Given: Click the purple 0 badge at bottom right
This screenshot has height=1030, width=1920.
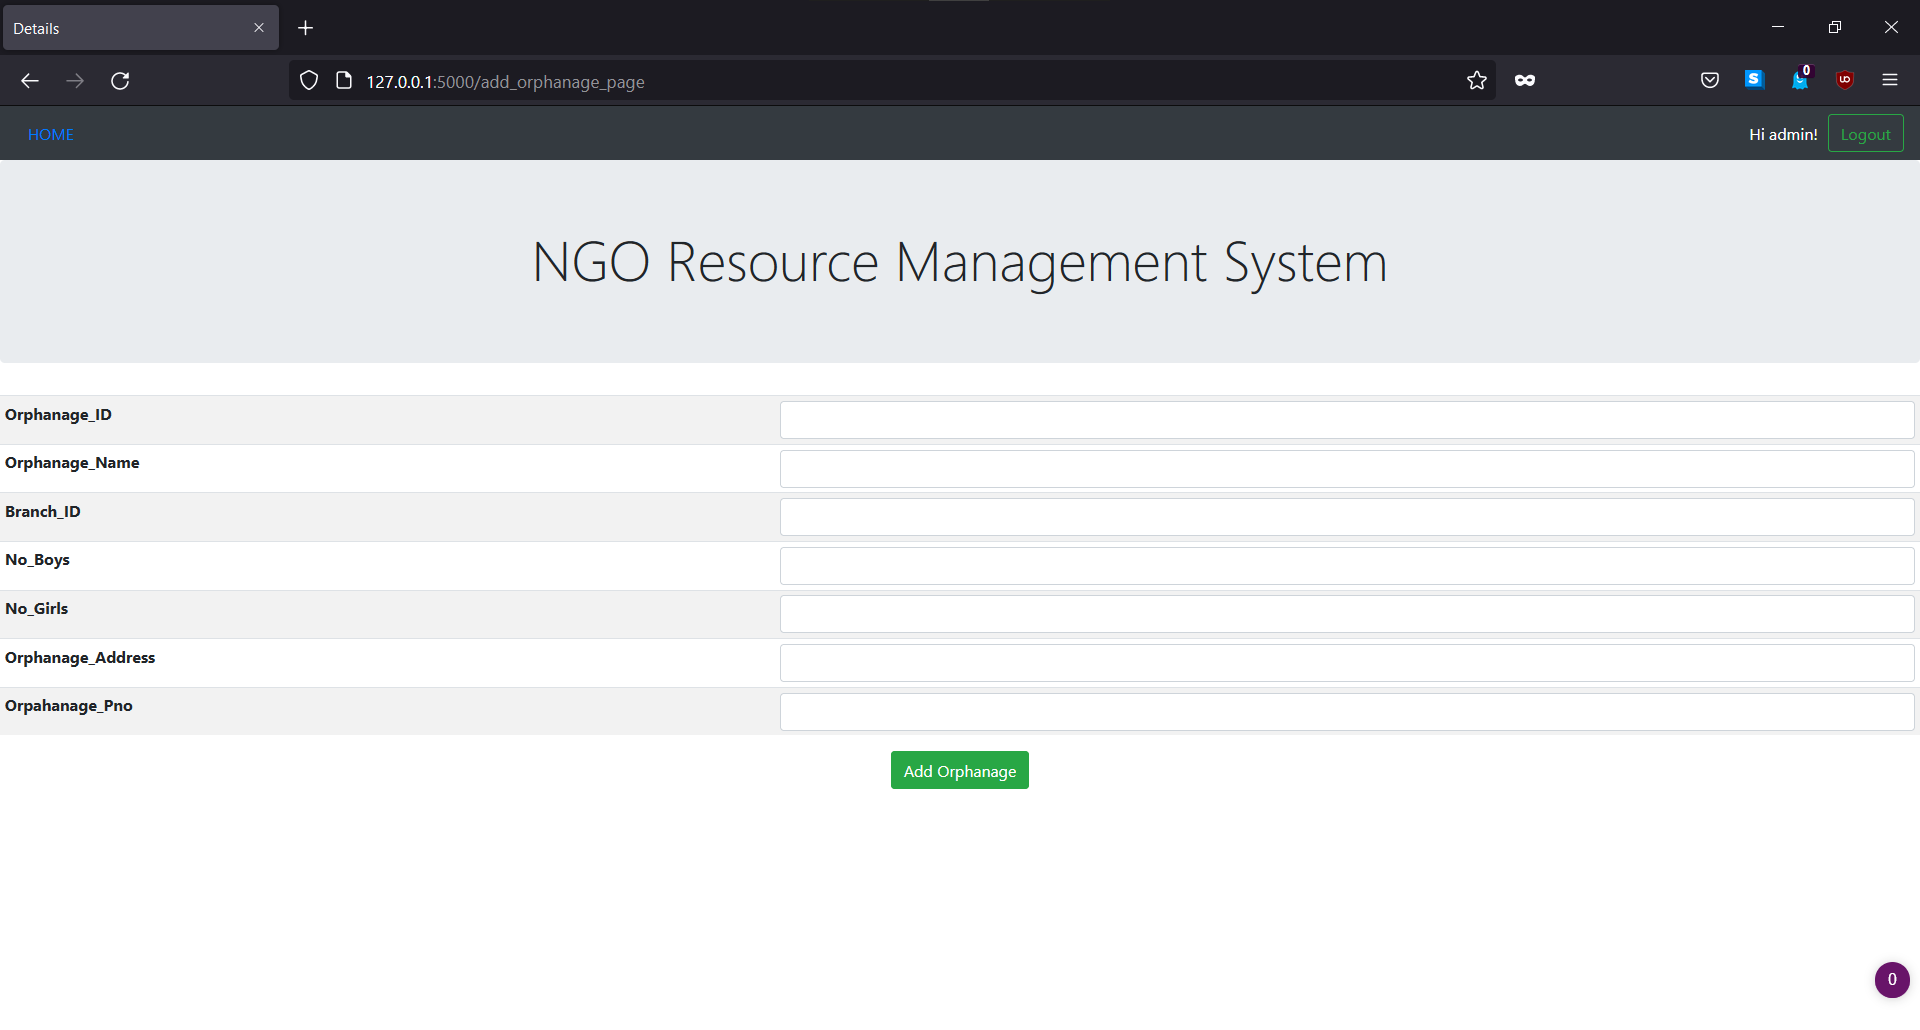Looking at the screenshot, I should pos(1891,980).
